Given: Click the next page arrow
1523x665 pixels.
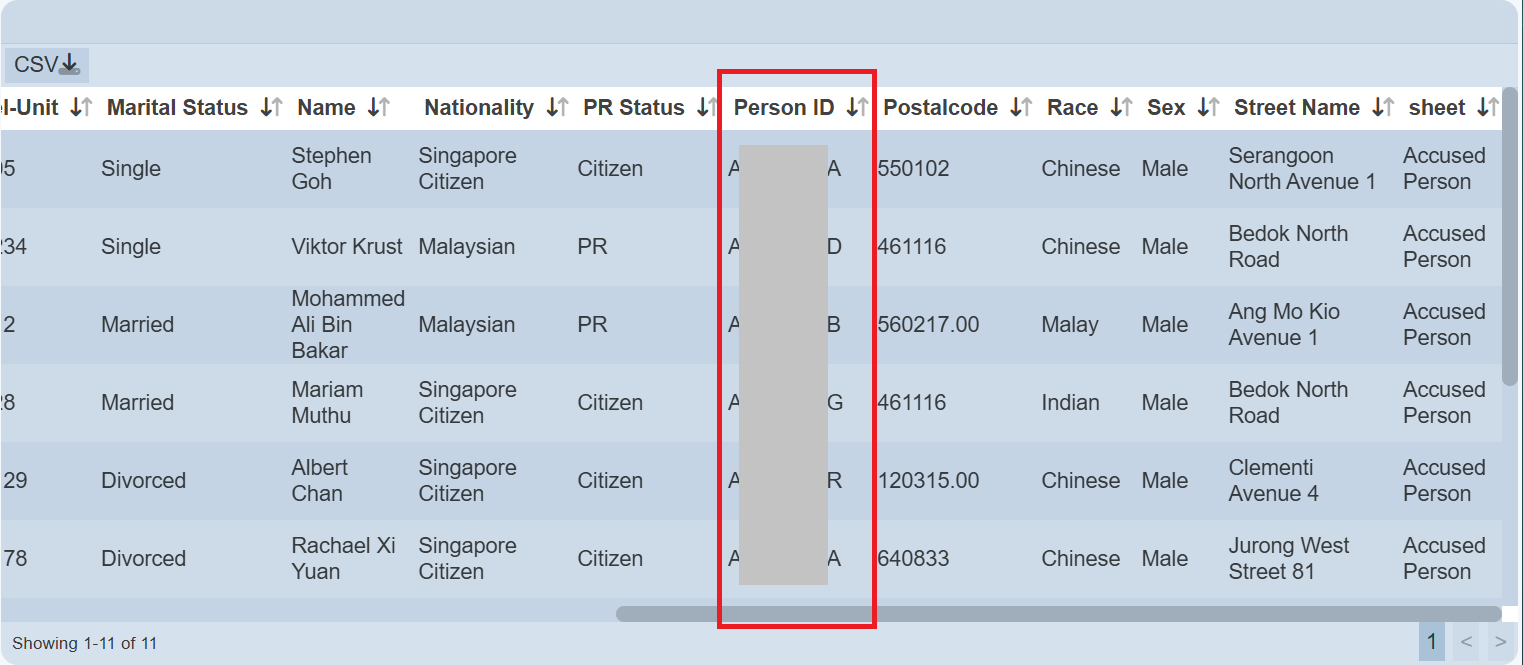Looking at the screenshot, I should (x=1499, y=642).
